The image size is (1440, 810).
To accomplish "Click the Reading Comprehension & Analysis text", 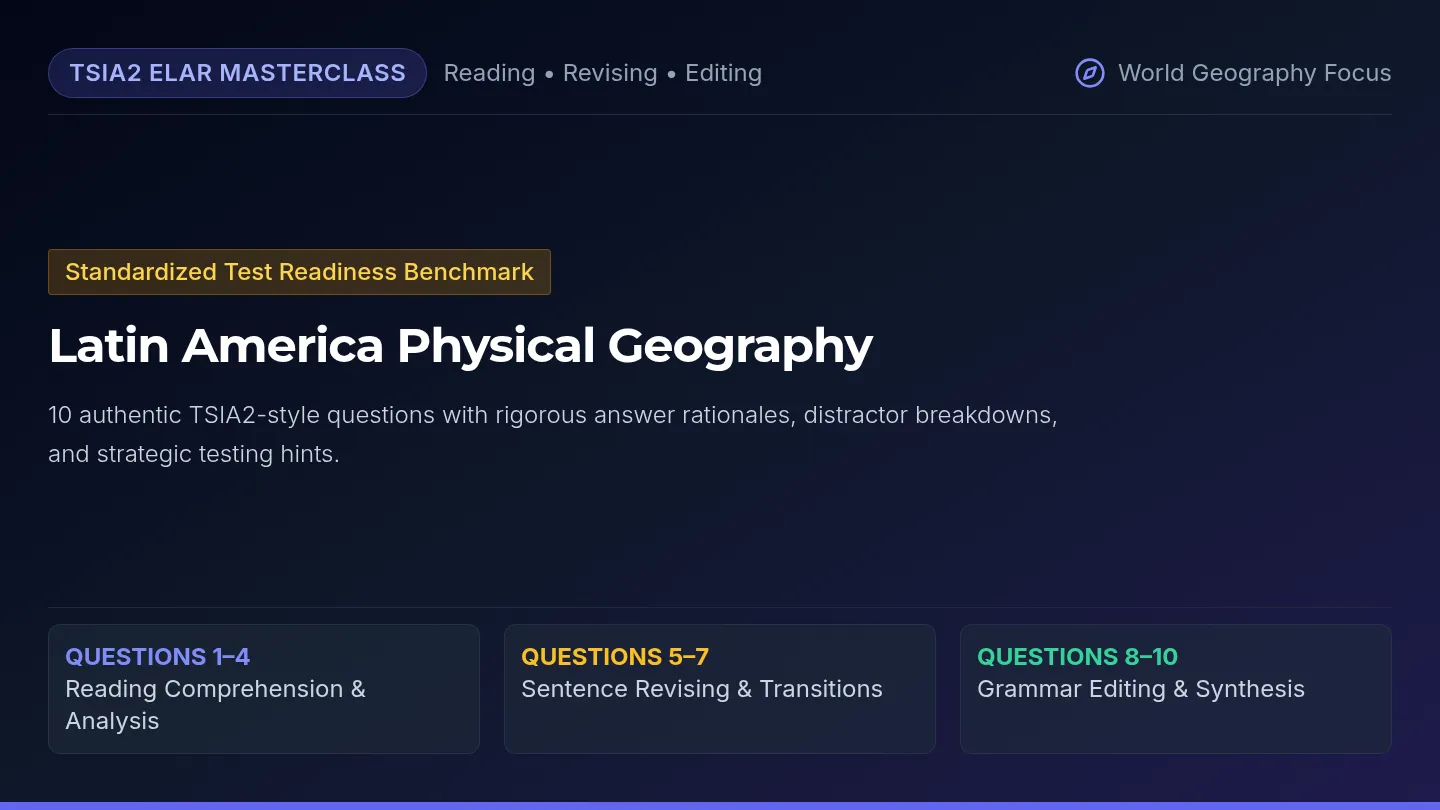I will (216, 705).
